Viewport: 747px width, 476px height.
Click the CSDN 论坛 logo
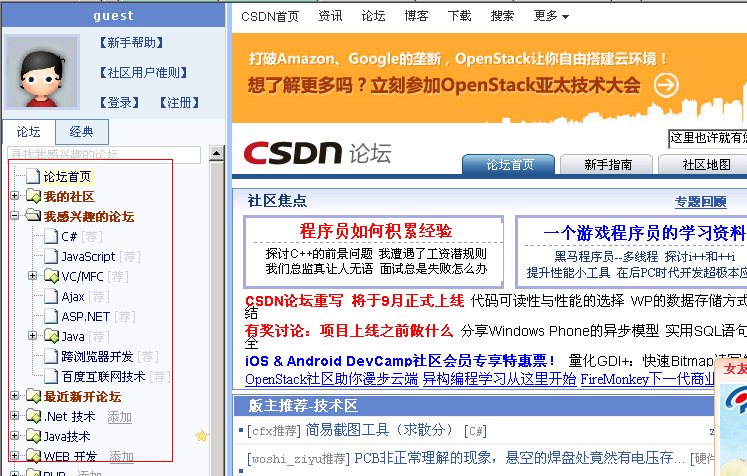click(317, 153)
